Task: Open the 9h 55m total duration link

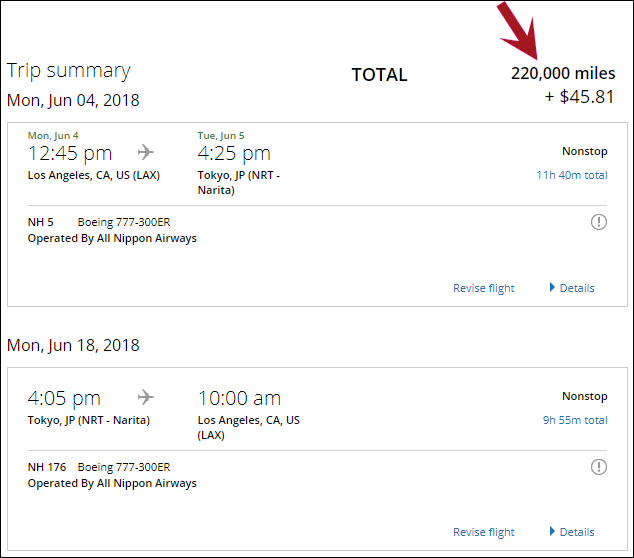Action: (x=574, y=420)
